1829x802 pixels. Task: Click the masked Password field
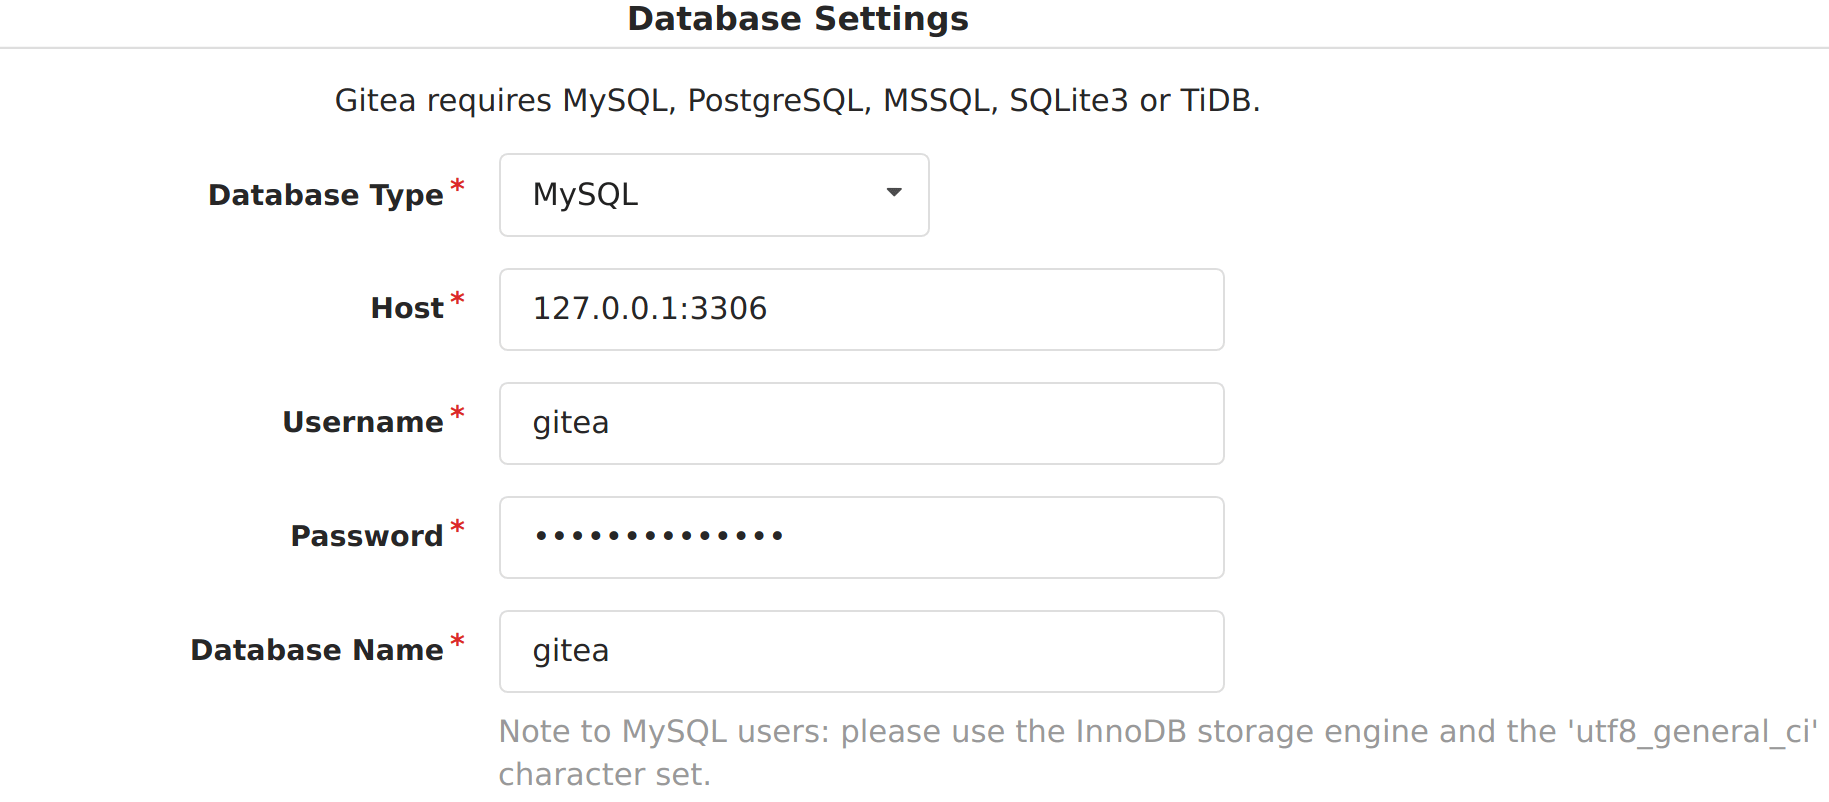pyautogui.click(x=860, y=537)
